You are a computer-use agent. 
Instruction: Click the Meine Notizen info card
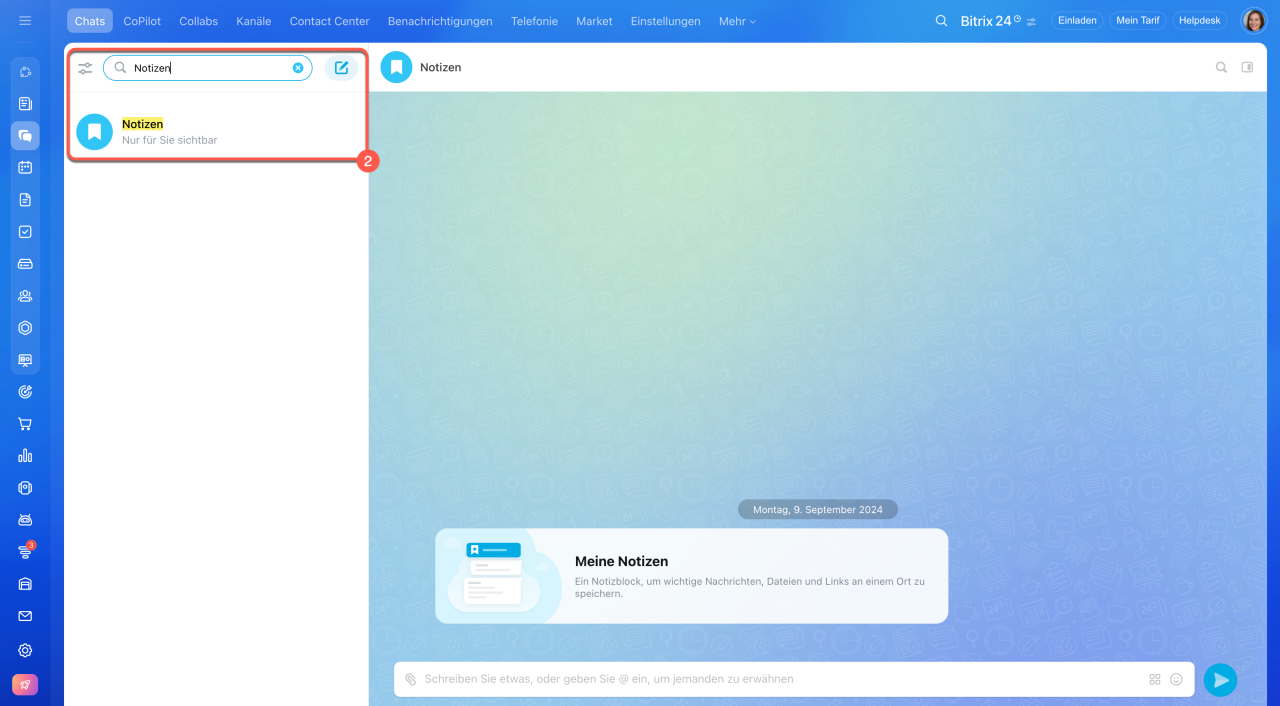691,576
